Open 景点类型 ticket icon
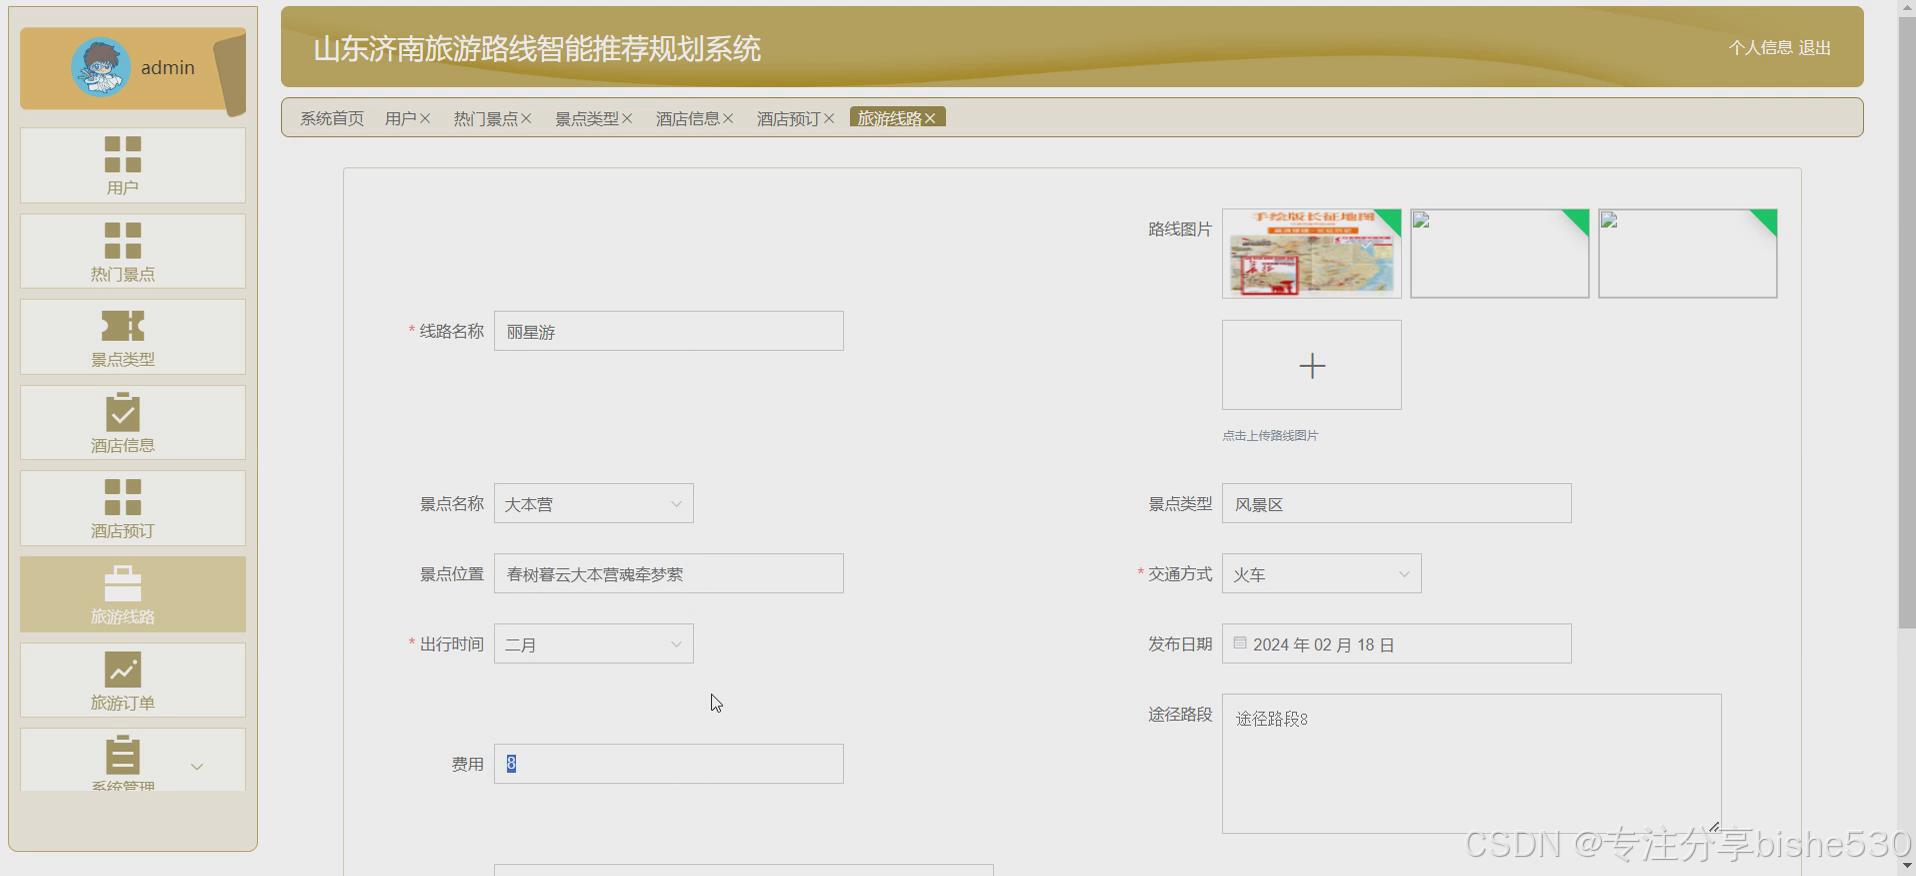Viewport: 1916px width, 876px height. (x=123, y=326)
